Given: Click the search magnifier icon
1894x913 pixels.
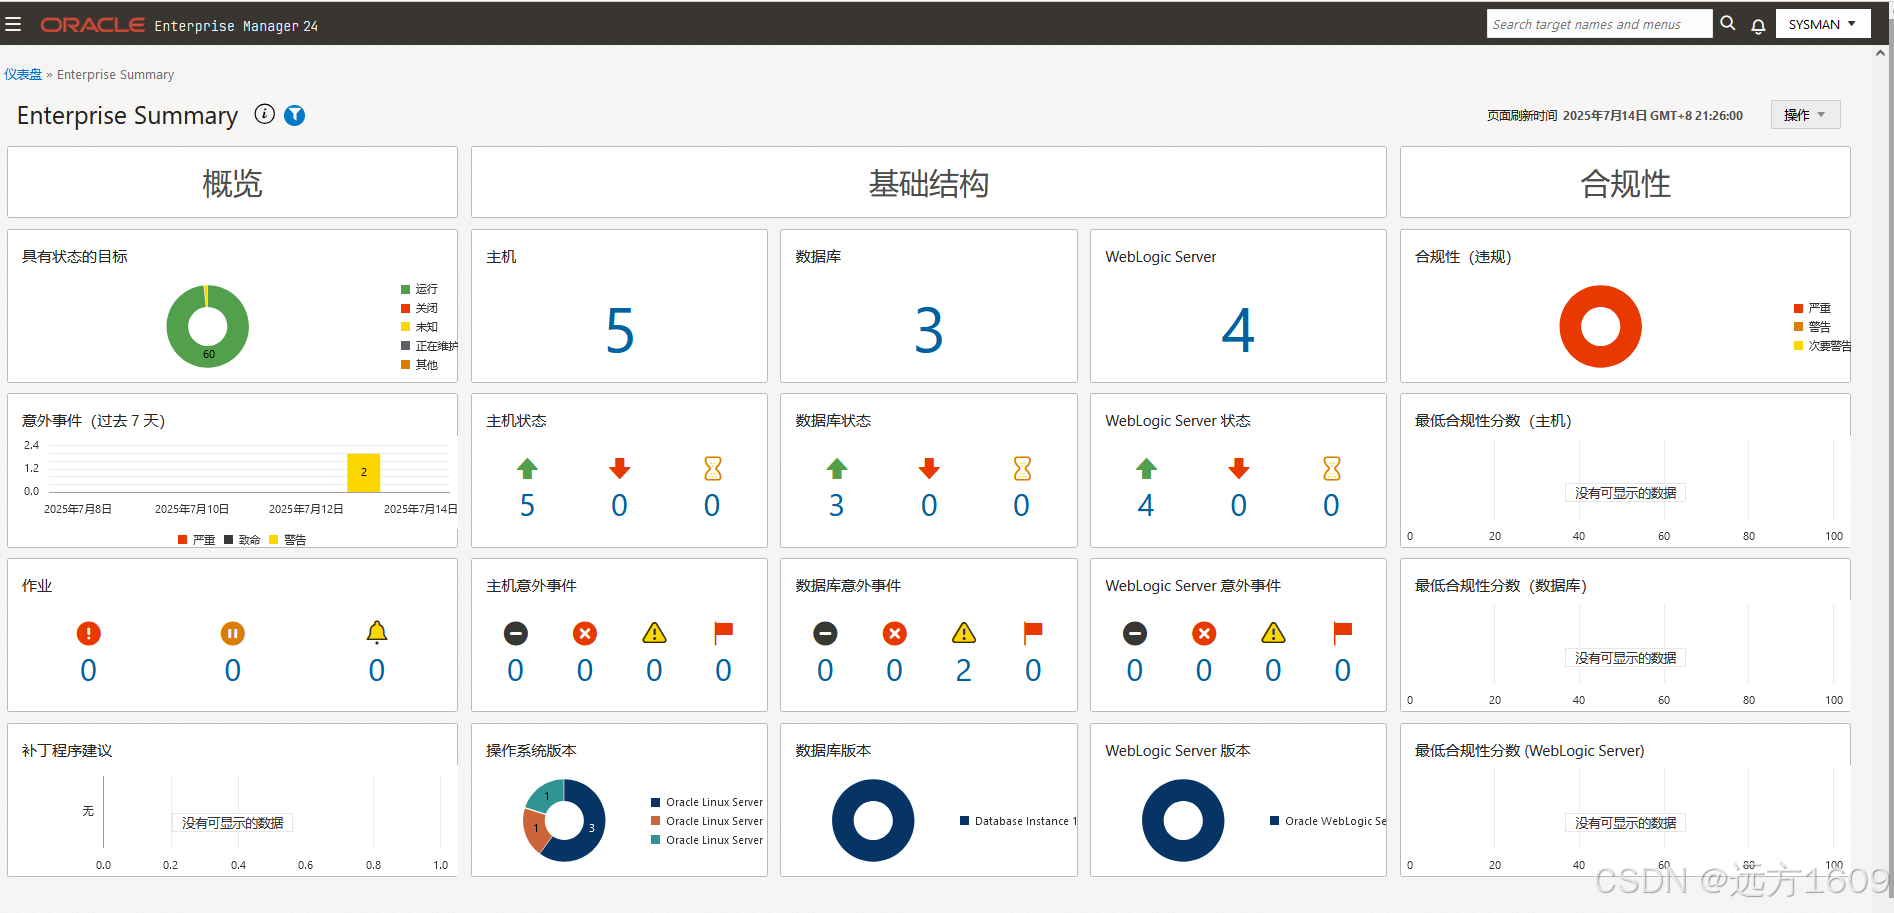Looking at the screenshot, I should pos(1727,23).
